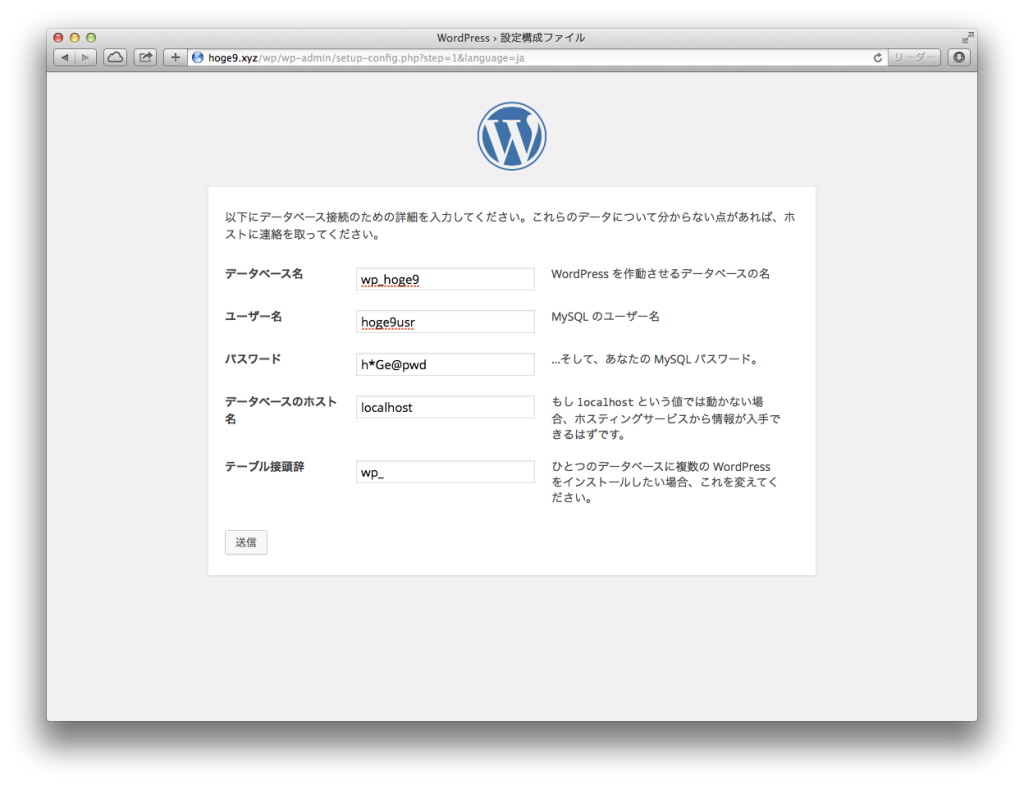
Task: Click the site globe icon in address bar
Action: click(x=197, y=57)
